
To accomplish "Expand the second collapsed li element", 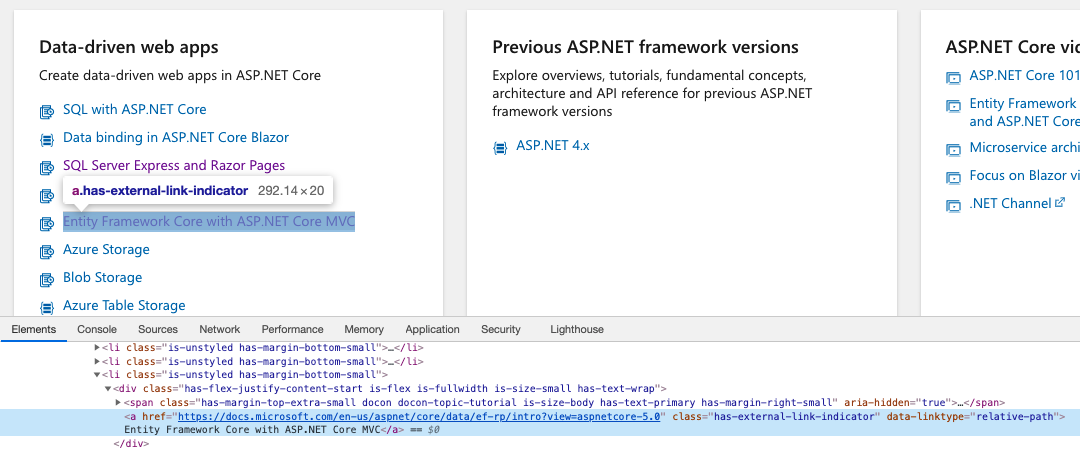I will [97, 361].
